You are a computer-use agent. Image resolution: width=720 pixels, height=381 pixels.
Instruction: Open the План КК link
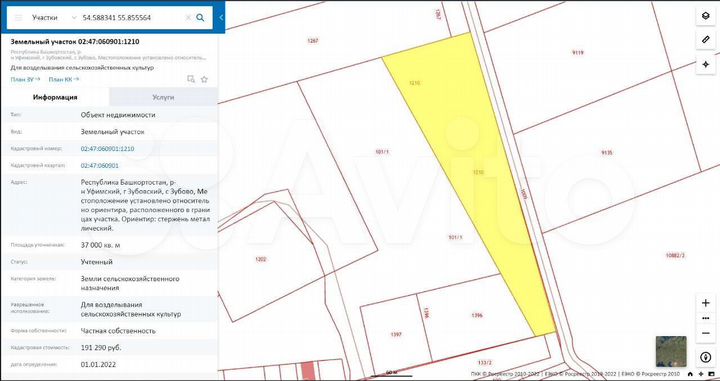(63, 79)
